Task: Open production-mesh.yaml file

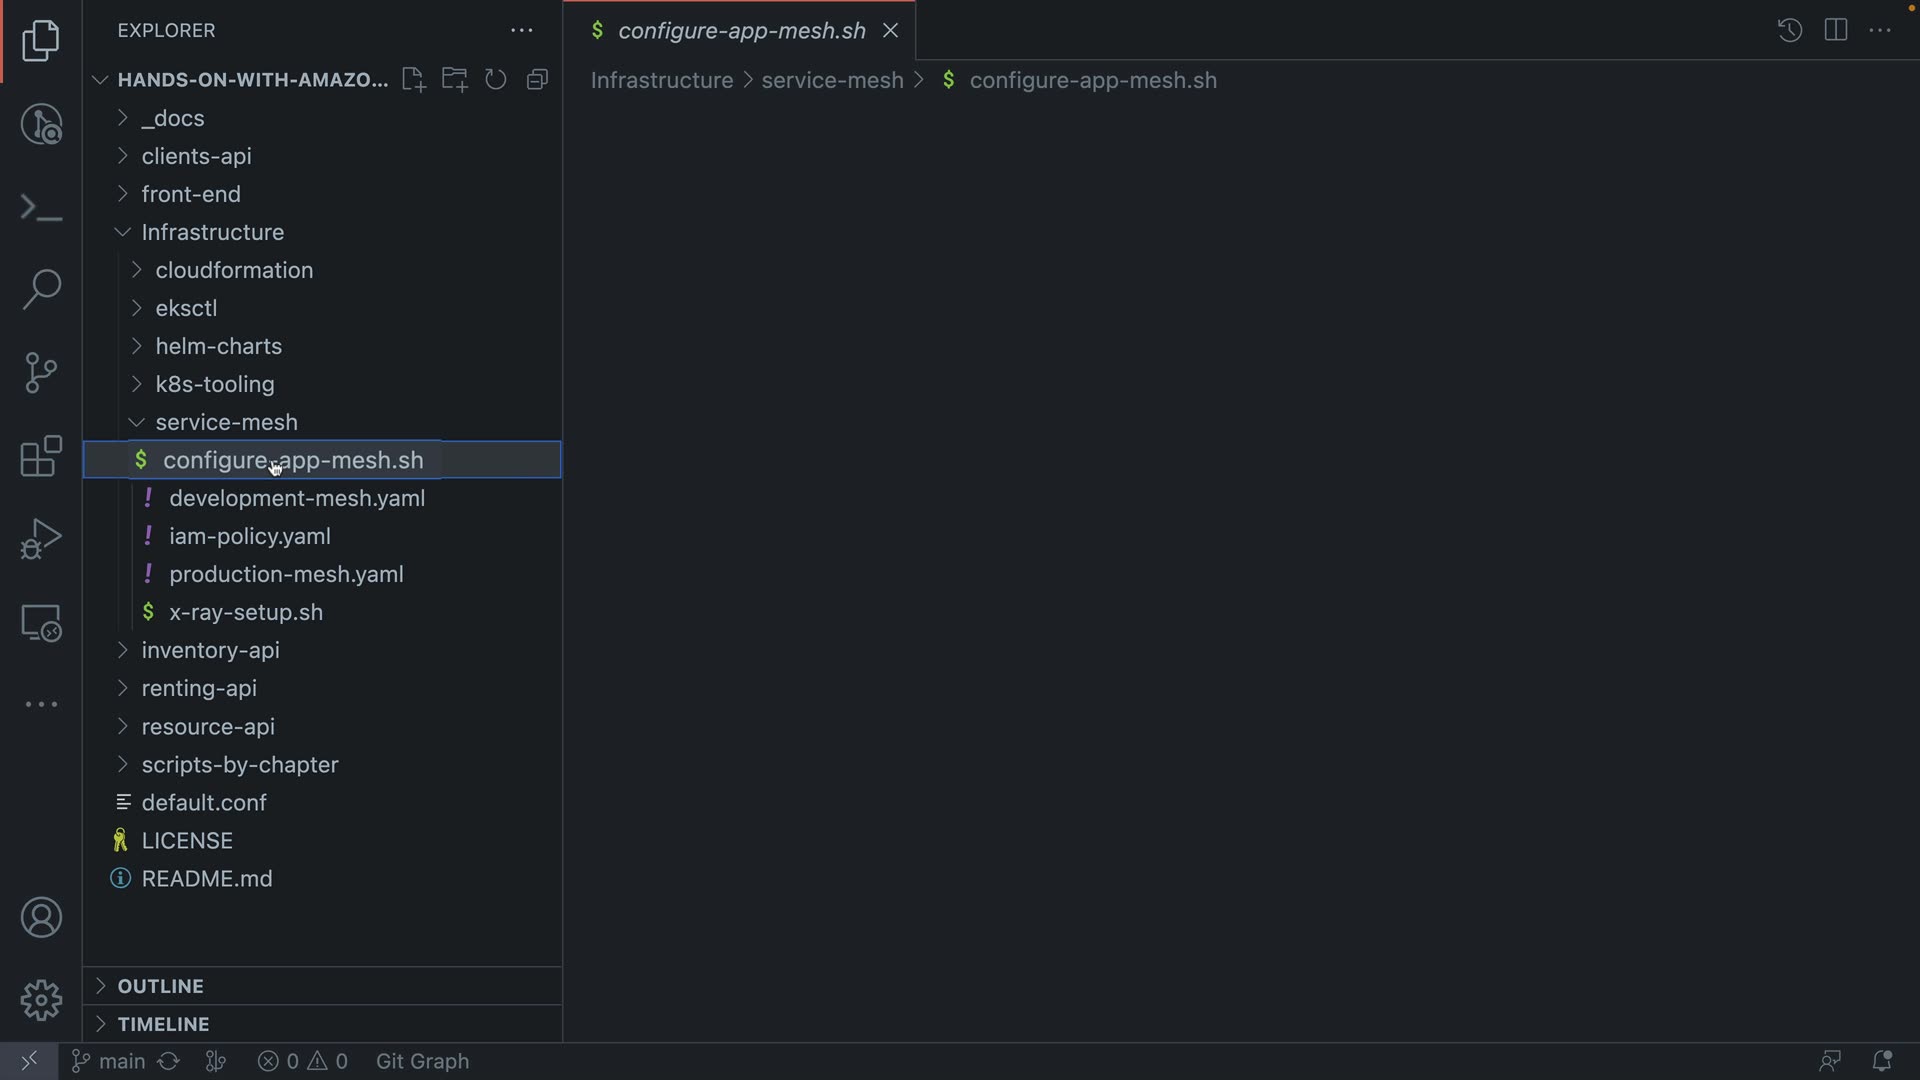Action: coord(286,574)
